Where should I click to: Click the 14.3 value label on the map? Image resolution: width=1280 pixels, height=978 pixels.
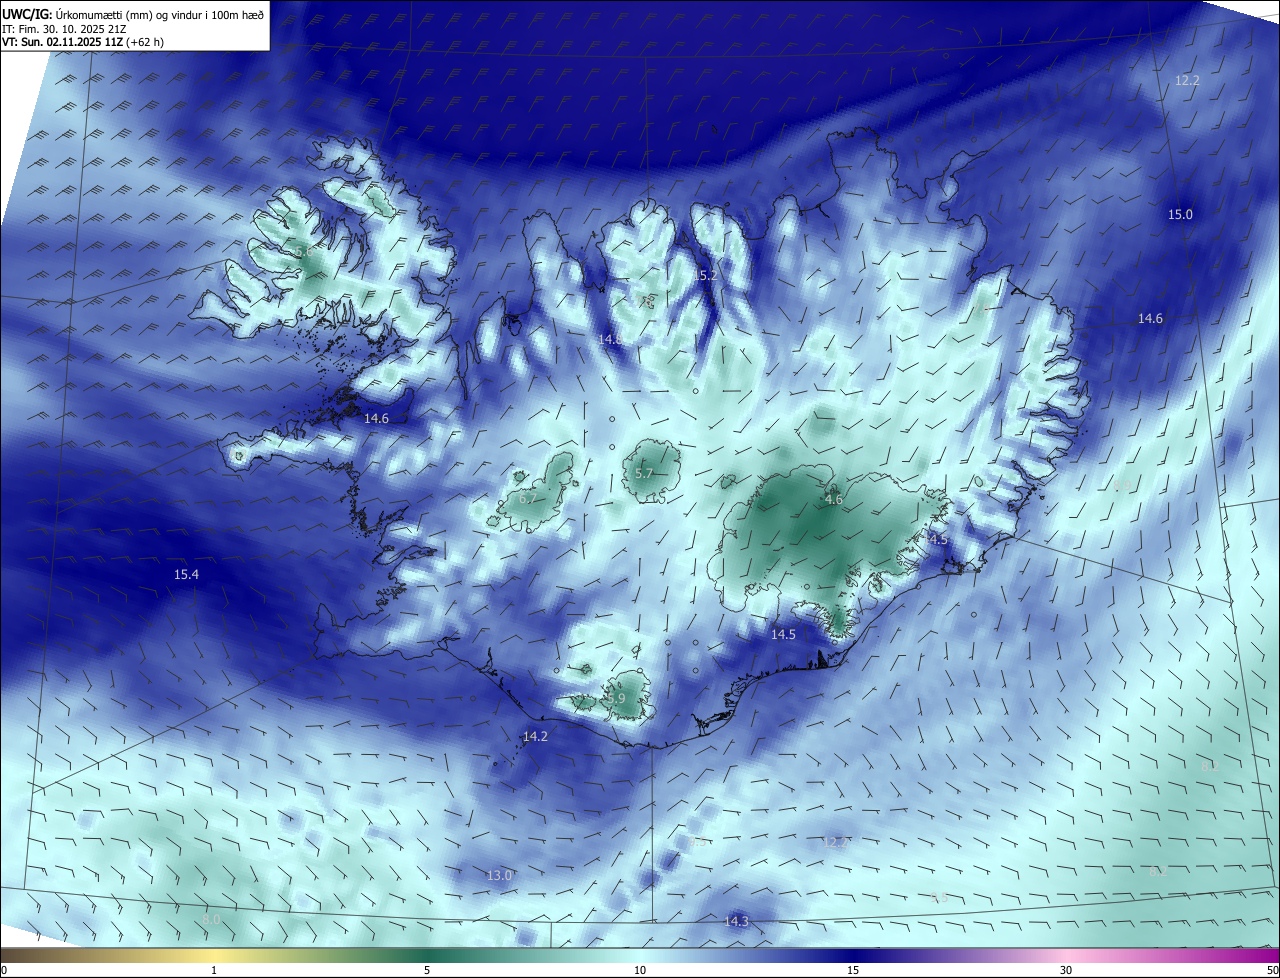[x=736, y=921]
